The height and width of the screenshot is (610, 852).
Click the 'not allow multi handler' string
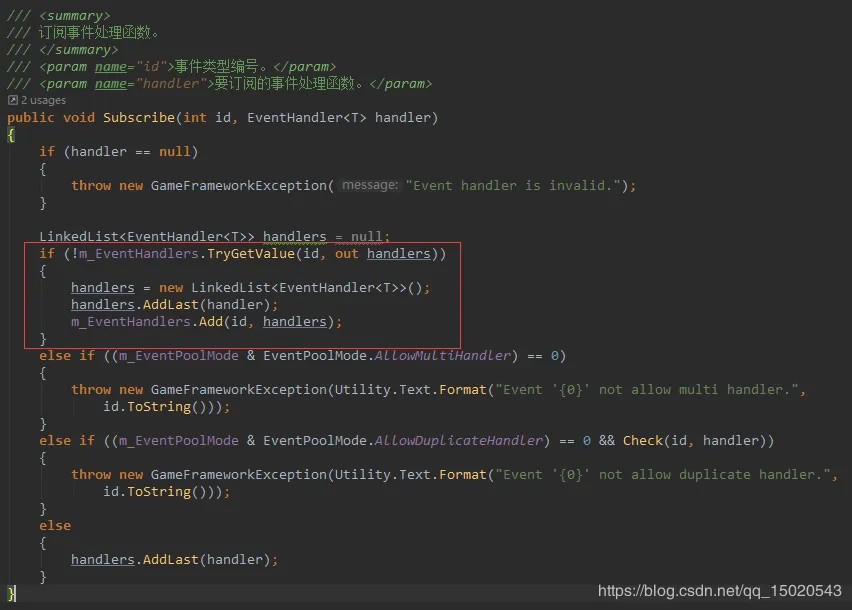click(x=647, y=389)
